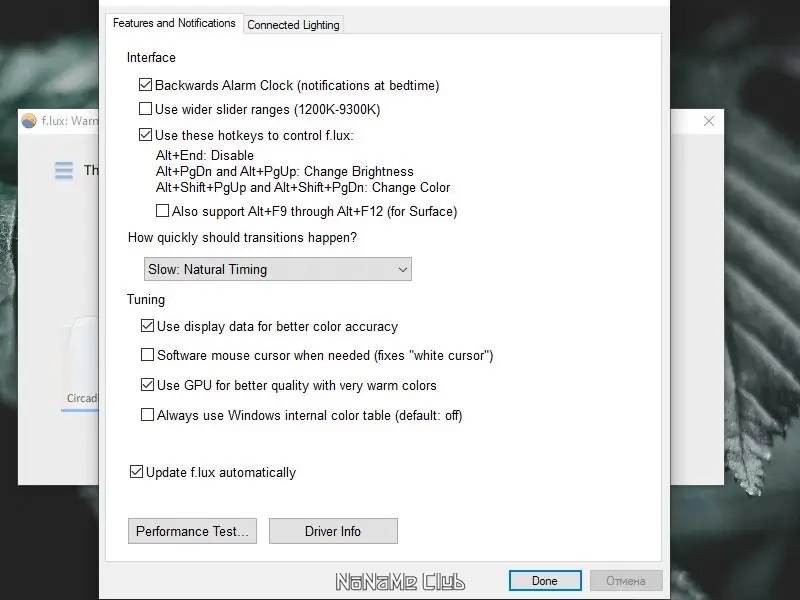Click the Change Color hotkey line
Image resolution: width=800 pixels, height=600 pixels.
(x=303, y=188)
